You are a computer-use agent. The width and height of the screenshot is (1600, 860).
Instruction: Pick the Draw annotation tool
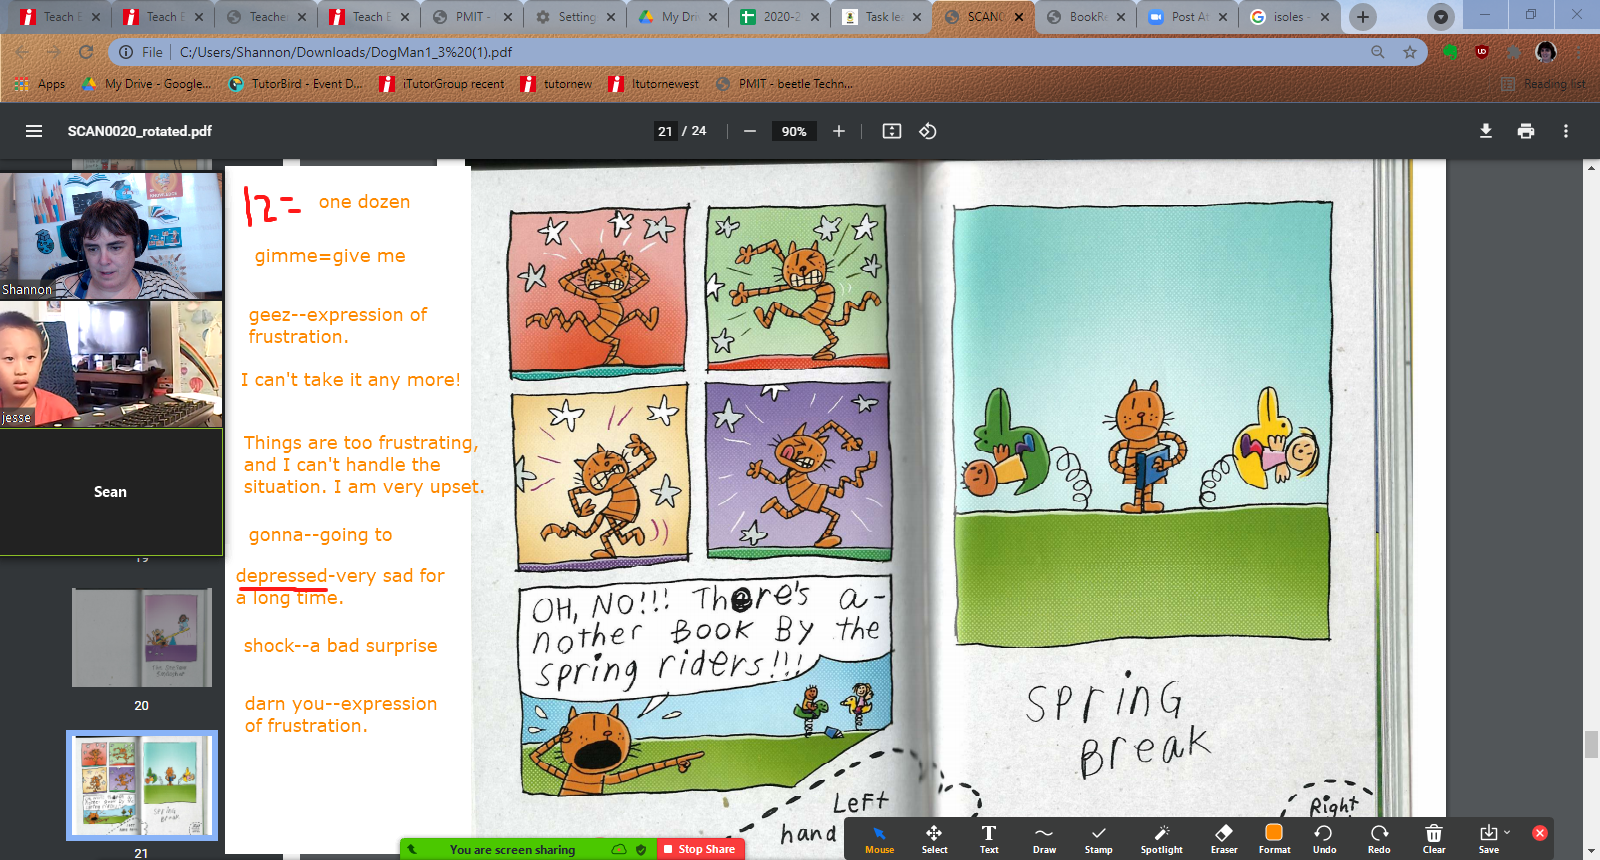tap(1044, 839)
